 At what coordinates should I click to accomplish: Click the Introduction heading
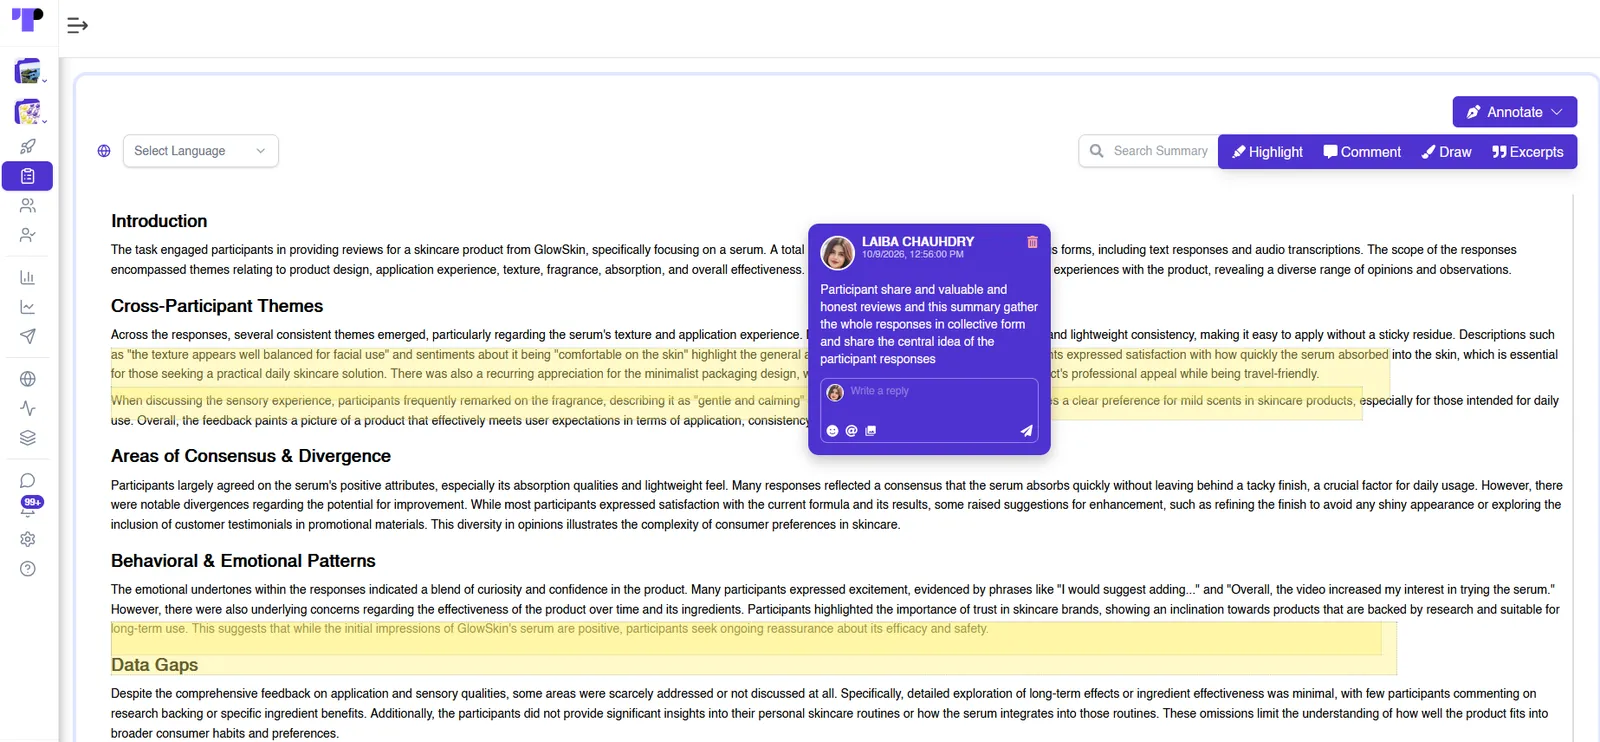(159, 221)
